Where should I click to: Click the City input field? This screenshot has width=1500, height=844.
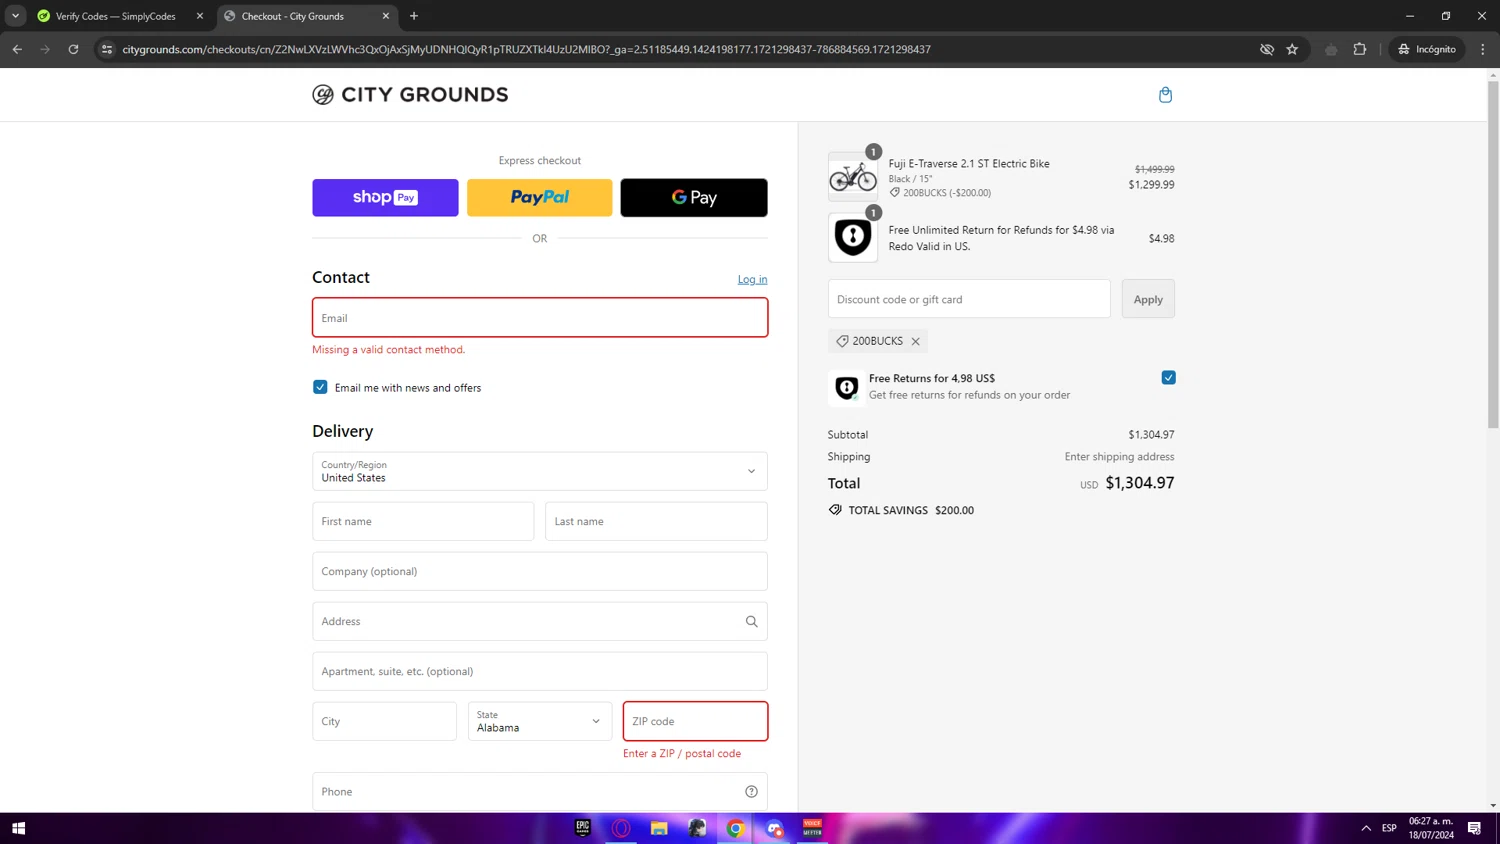point(384,721)
